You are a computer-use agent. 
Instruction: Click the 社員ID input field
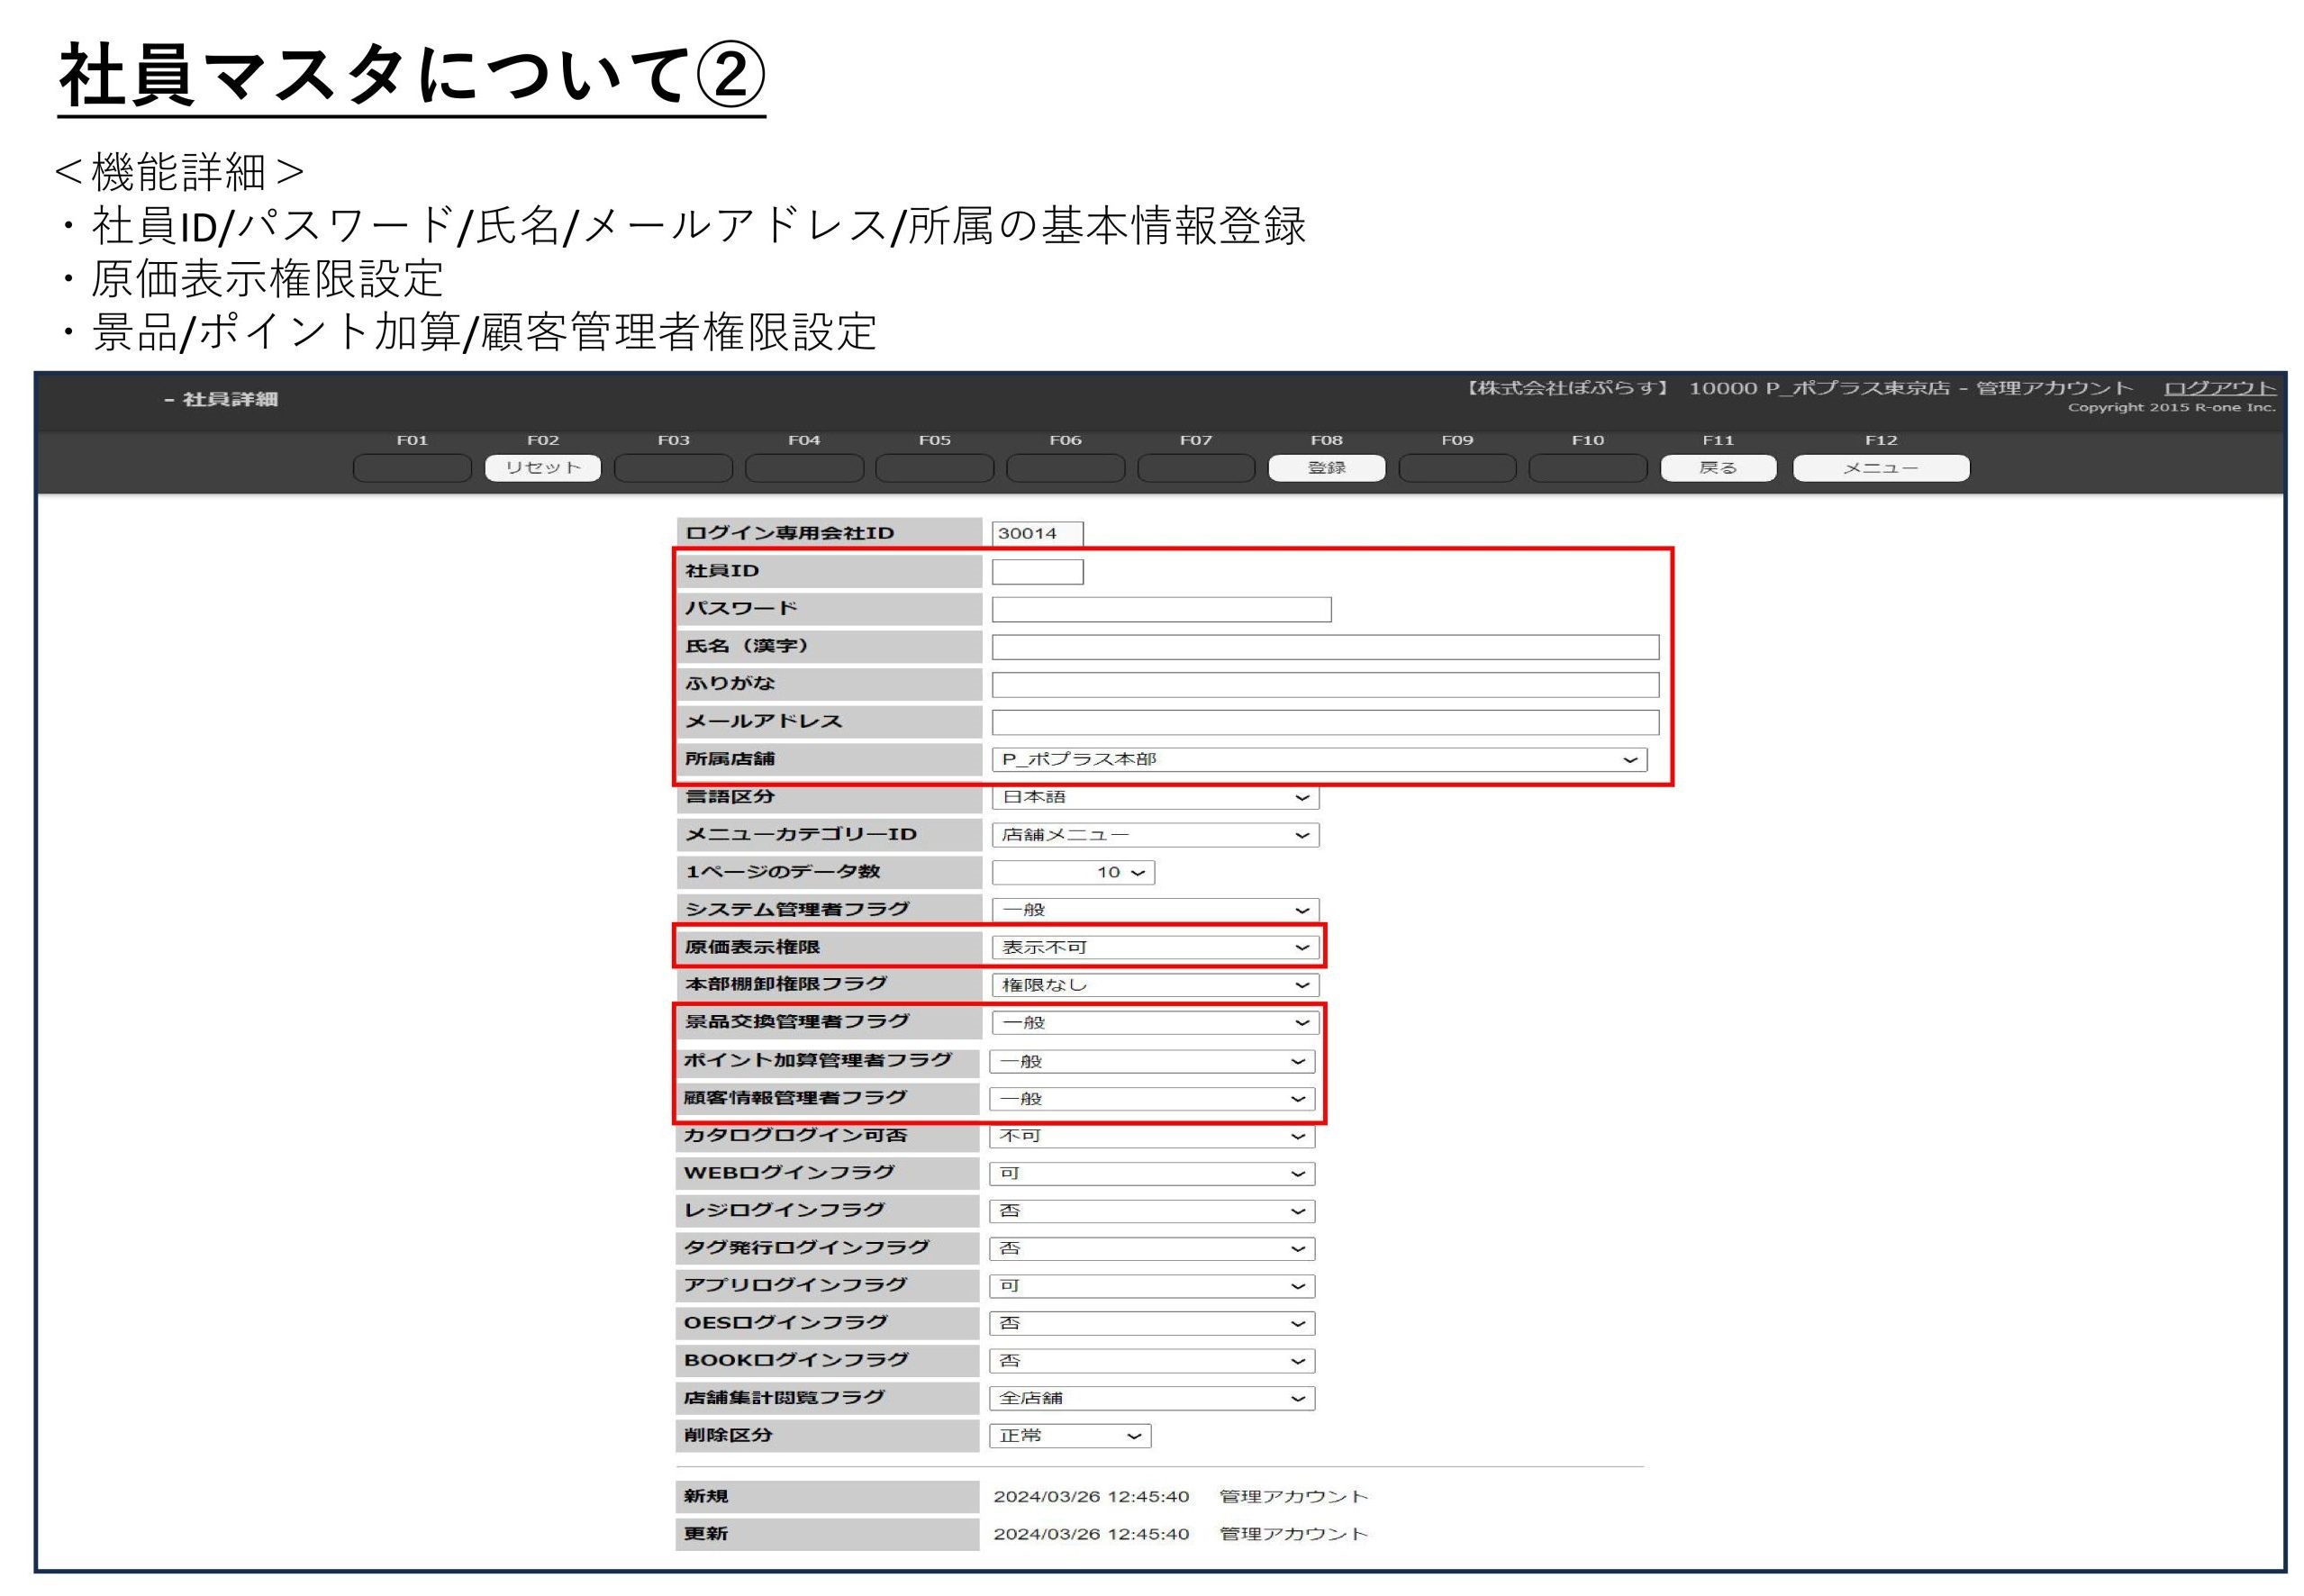[1037, 572]
